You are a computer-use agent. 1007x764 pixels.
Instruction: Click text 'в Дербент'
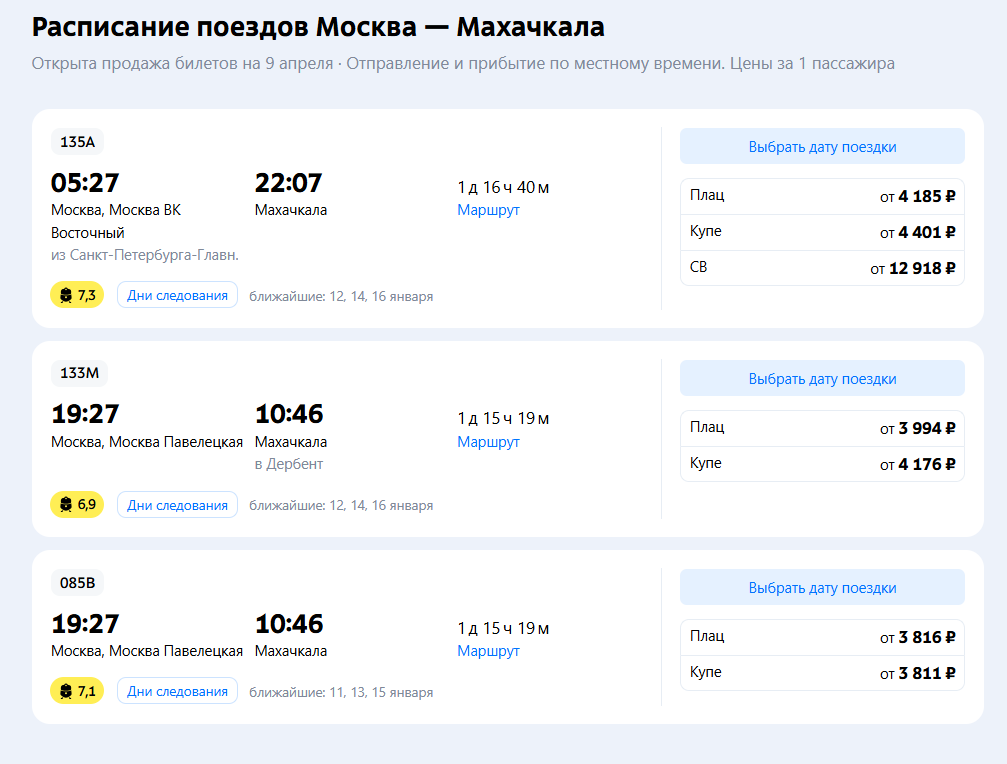pyautogui.click(x=288, y=464)
